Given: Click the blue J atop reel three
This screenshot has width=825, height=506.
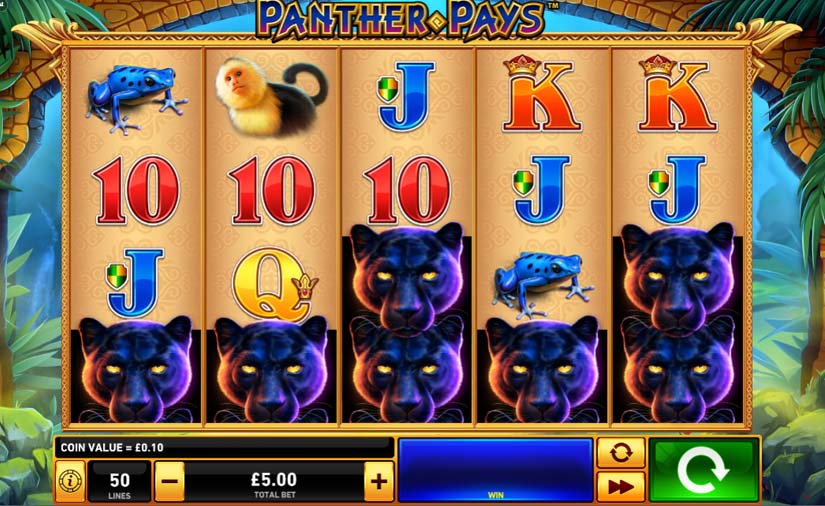Looking at the screenshot, I should [x=407, y=96].
